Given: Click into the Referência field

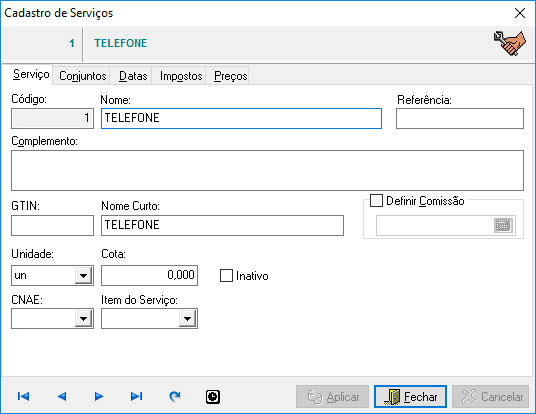Looking at the screenshot, I should click(x=460, y=119).
